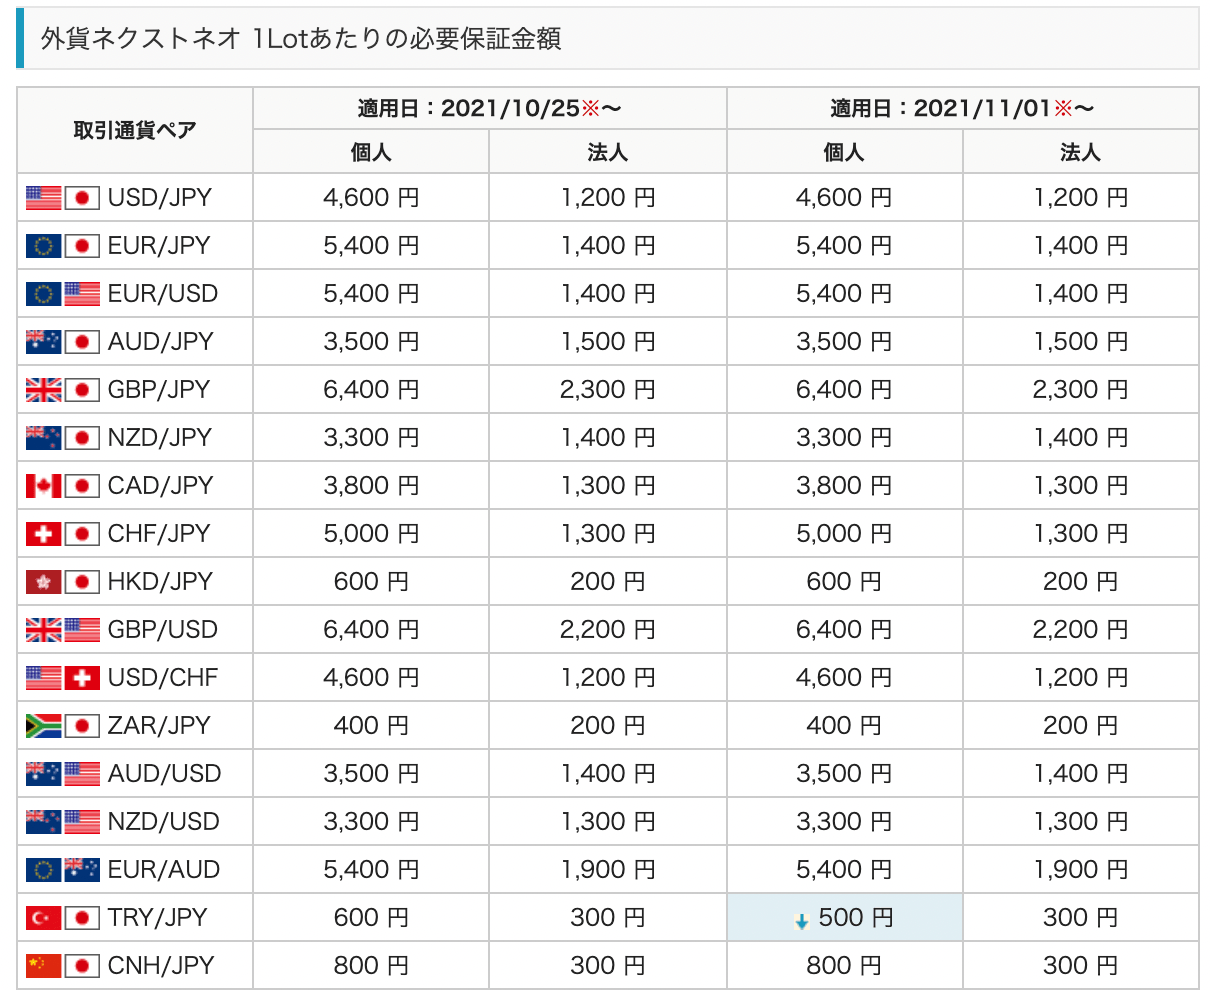The height and width of the screenshot is (990, 1210).
Task: Click the South African flag beside ZAR/JPY
Action: point(44,726)
